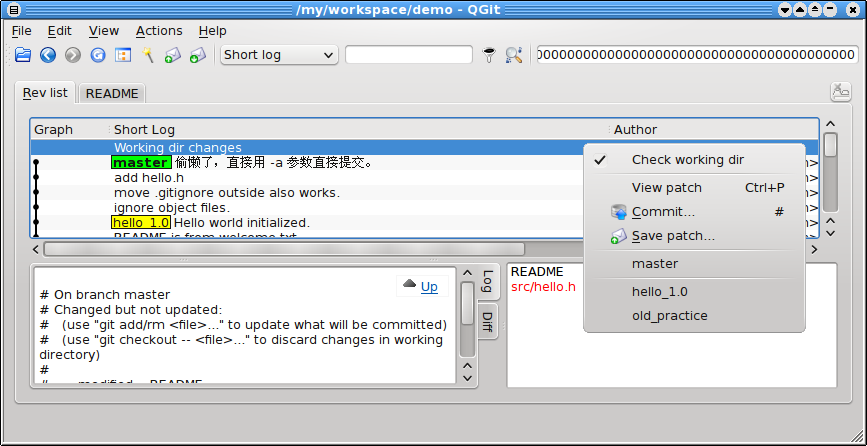This screenshot has width=867, height=446.
Task: Open the Actions menu
Action: (159, 31)
